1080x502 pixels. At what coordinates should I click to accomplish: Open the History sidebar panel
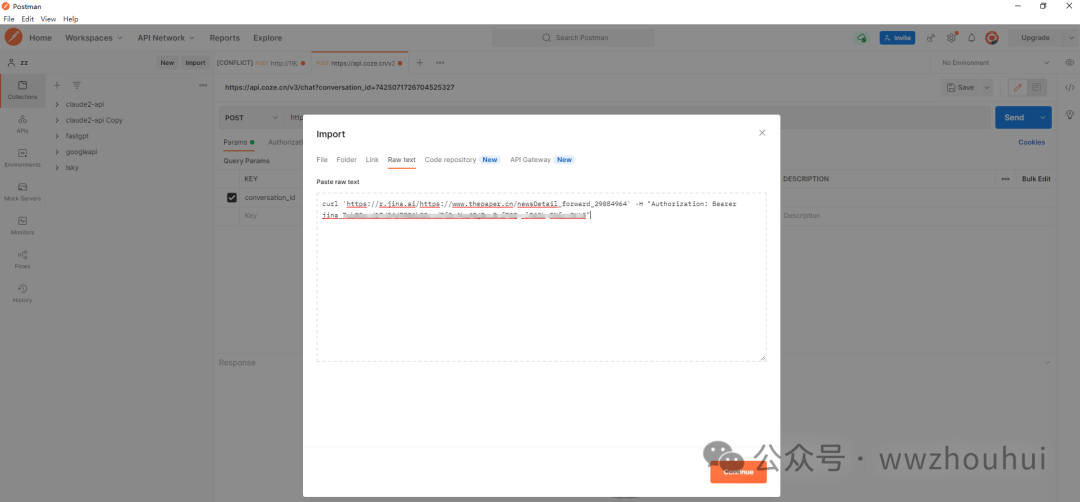(x=22, y=294)
